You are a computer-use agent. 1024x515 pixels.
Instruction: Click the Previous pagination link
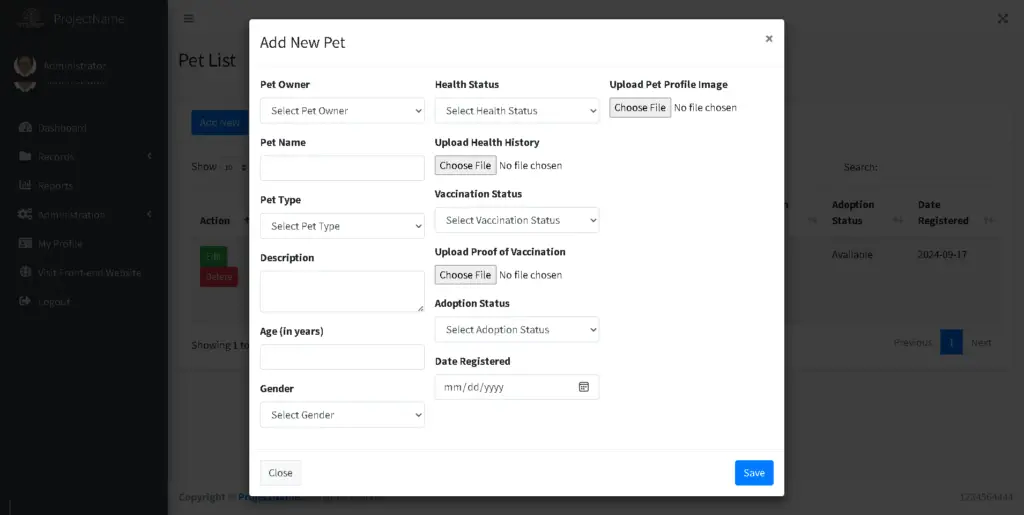(912, 342)
